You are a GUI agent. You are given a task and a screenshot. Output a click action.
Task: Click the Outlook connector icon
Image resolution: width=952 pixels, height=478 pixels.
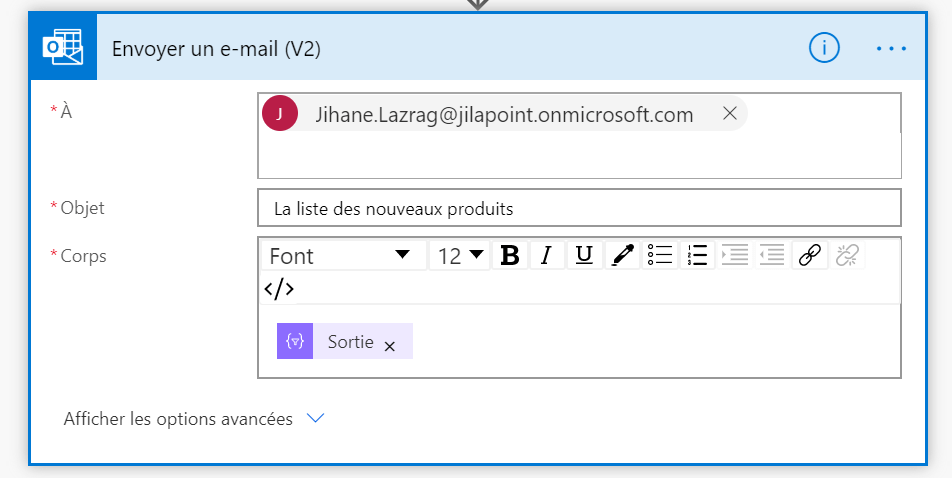click(62, 48)
